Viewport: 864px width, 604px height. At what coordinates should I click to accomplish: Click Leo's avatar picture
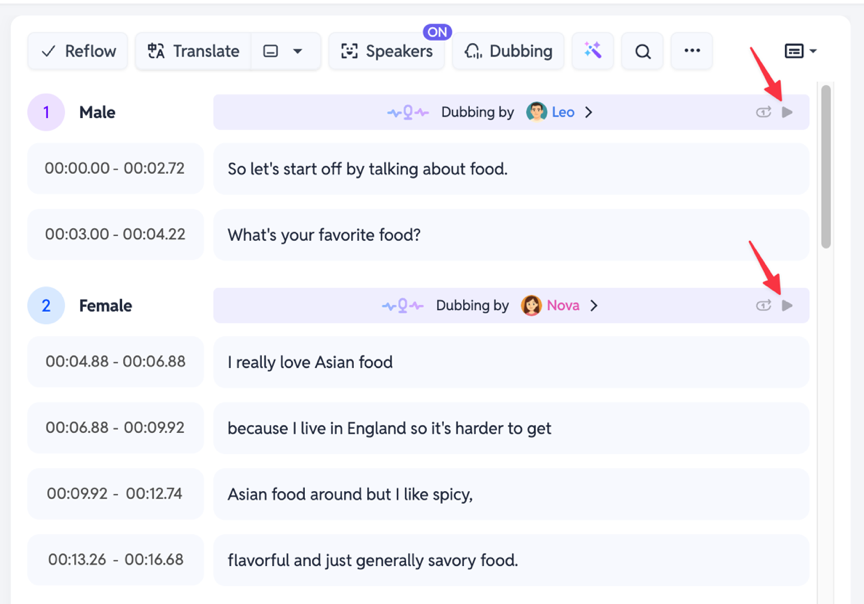[x=536, y=112]
